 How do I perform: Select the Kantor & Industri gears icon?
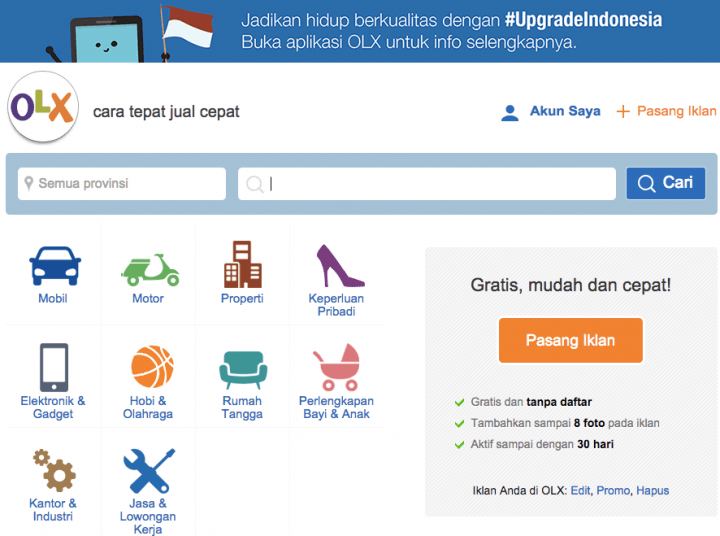click(x=55, y=470)
